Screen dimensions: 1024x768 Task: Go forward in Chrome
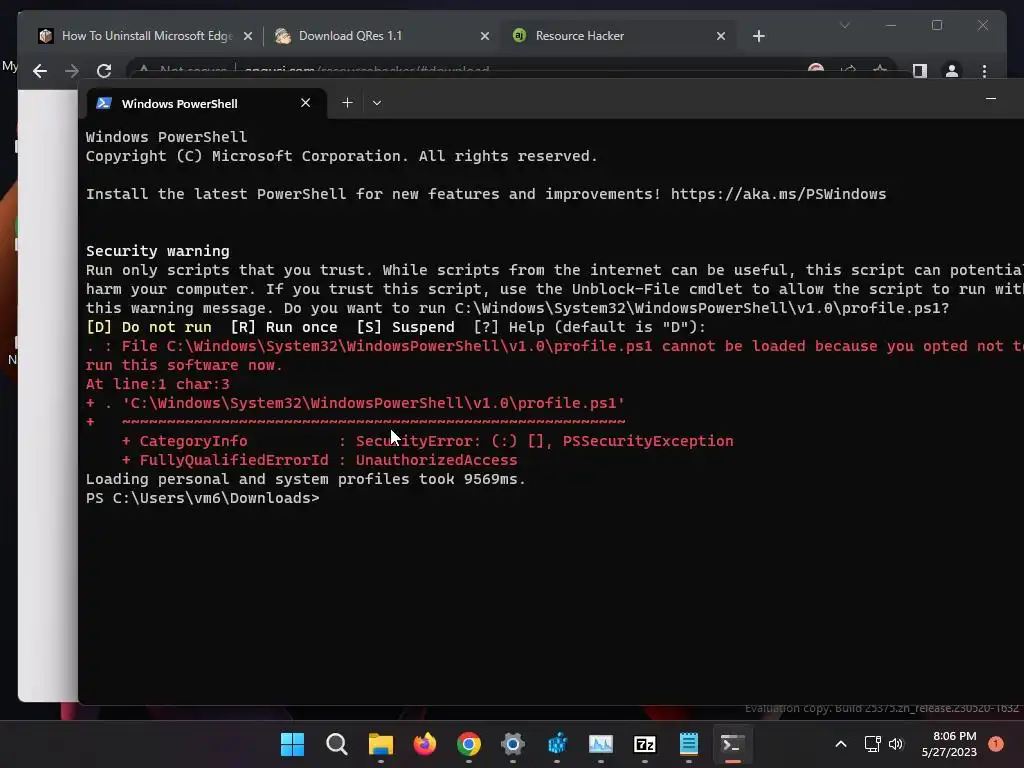tap(72, 71)
